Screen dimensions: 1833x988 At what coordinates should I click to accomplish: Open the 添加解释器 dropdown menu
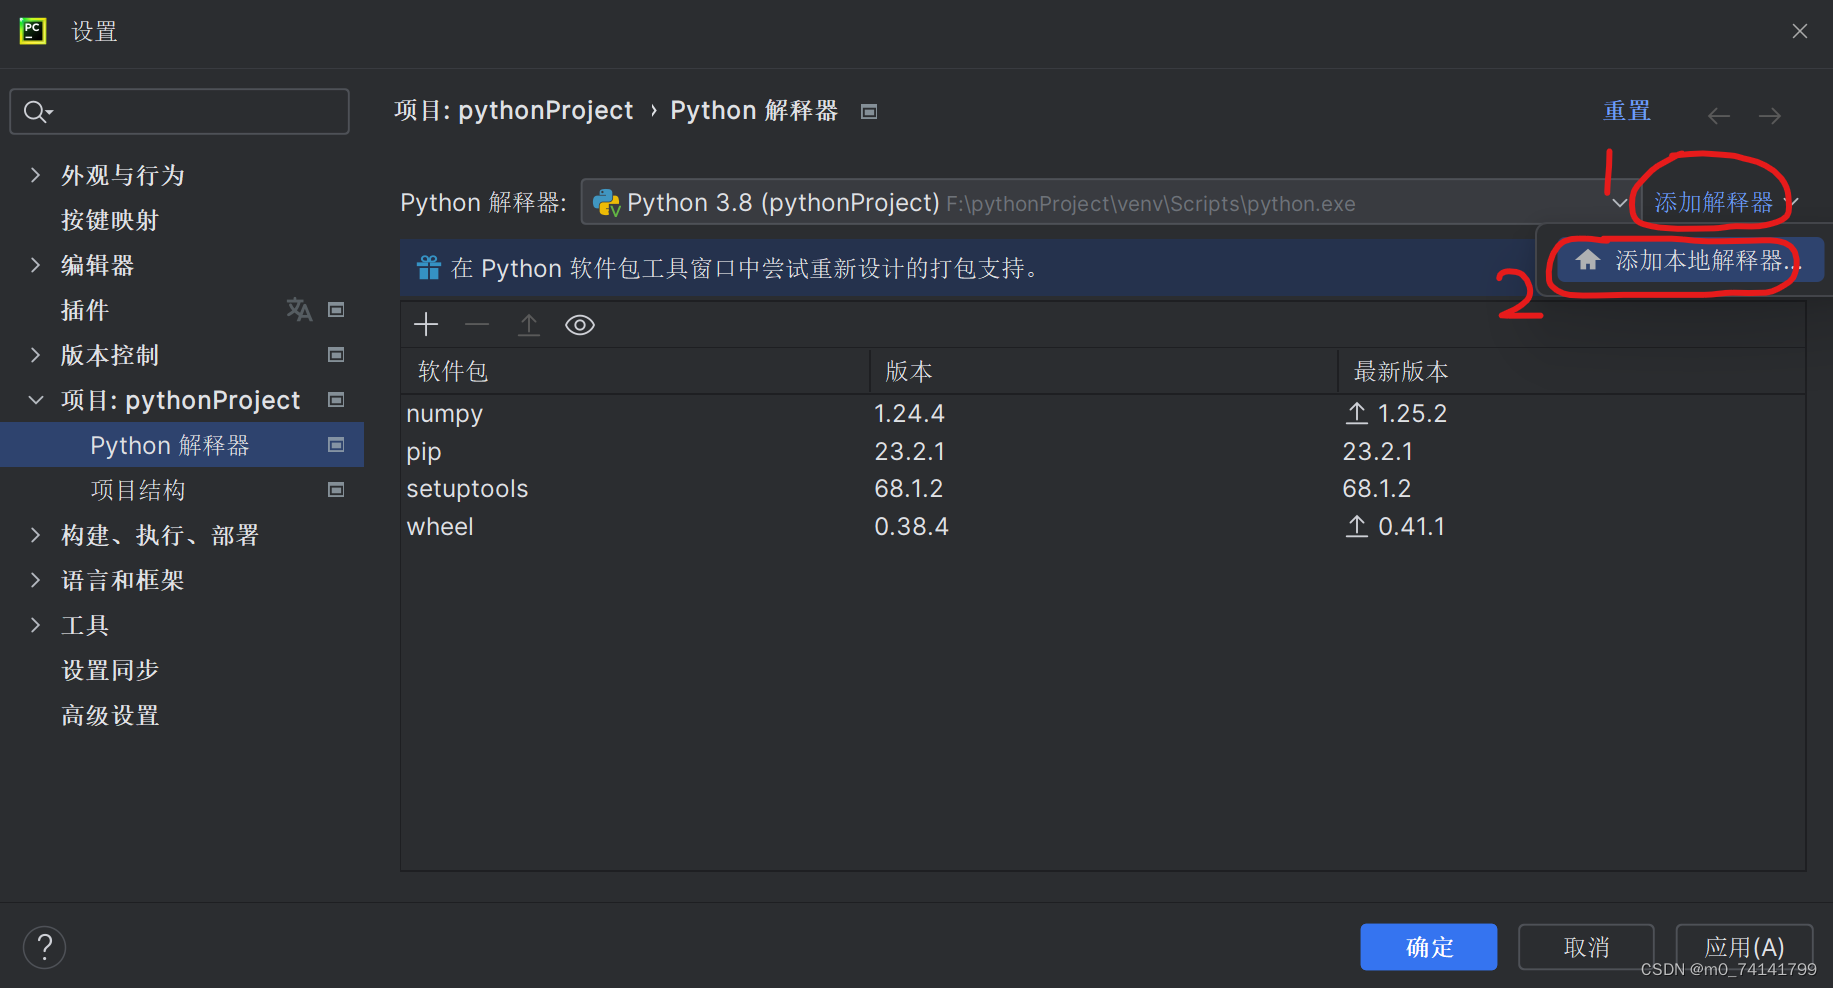point(1712,200)
